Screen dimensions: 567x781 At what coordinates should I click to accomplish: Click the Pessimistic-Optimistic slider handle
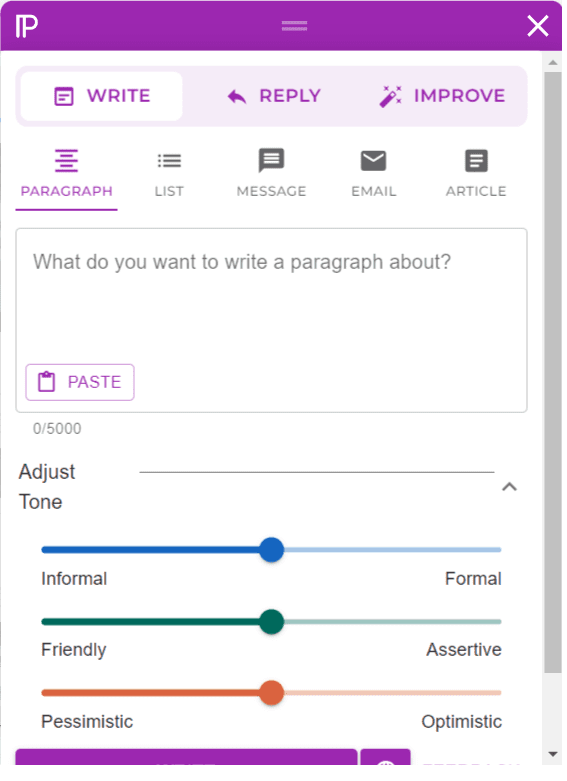pyautogui.click(x=272, y=693)
